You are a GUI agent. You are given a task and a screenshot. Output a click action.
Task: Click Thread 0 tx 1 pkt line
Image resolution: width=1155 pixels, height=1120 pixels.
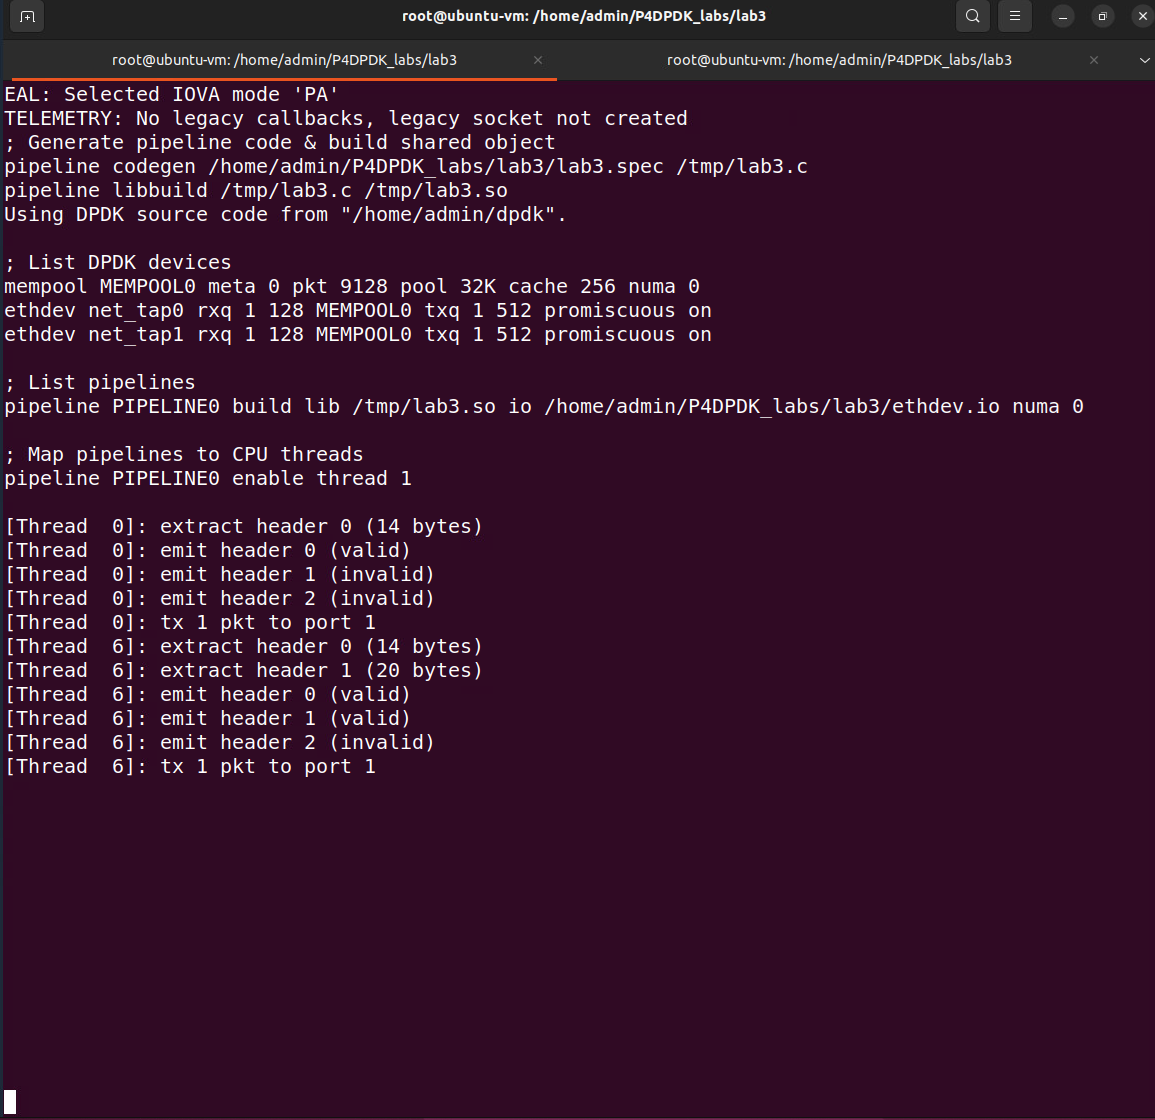190,623
